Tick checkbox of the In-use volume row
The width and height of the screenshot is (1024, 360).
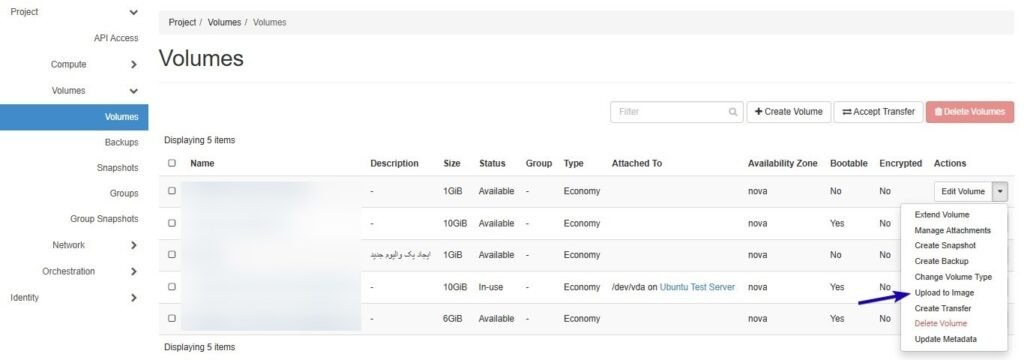click(172, 287)
